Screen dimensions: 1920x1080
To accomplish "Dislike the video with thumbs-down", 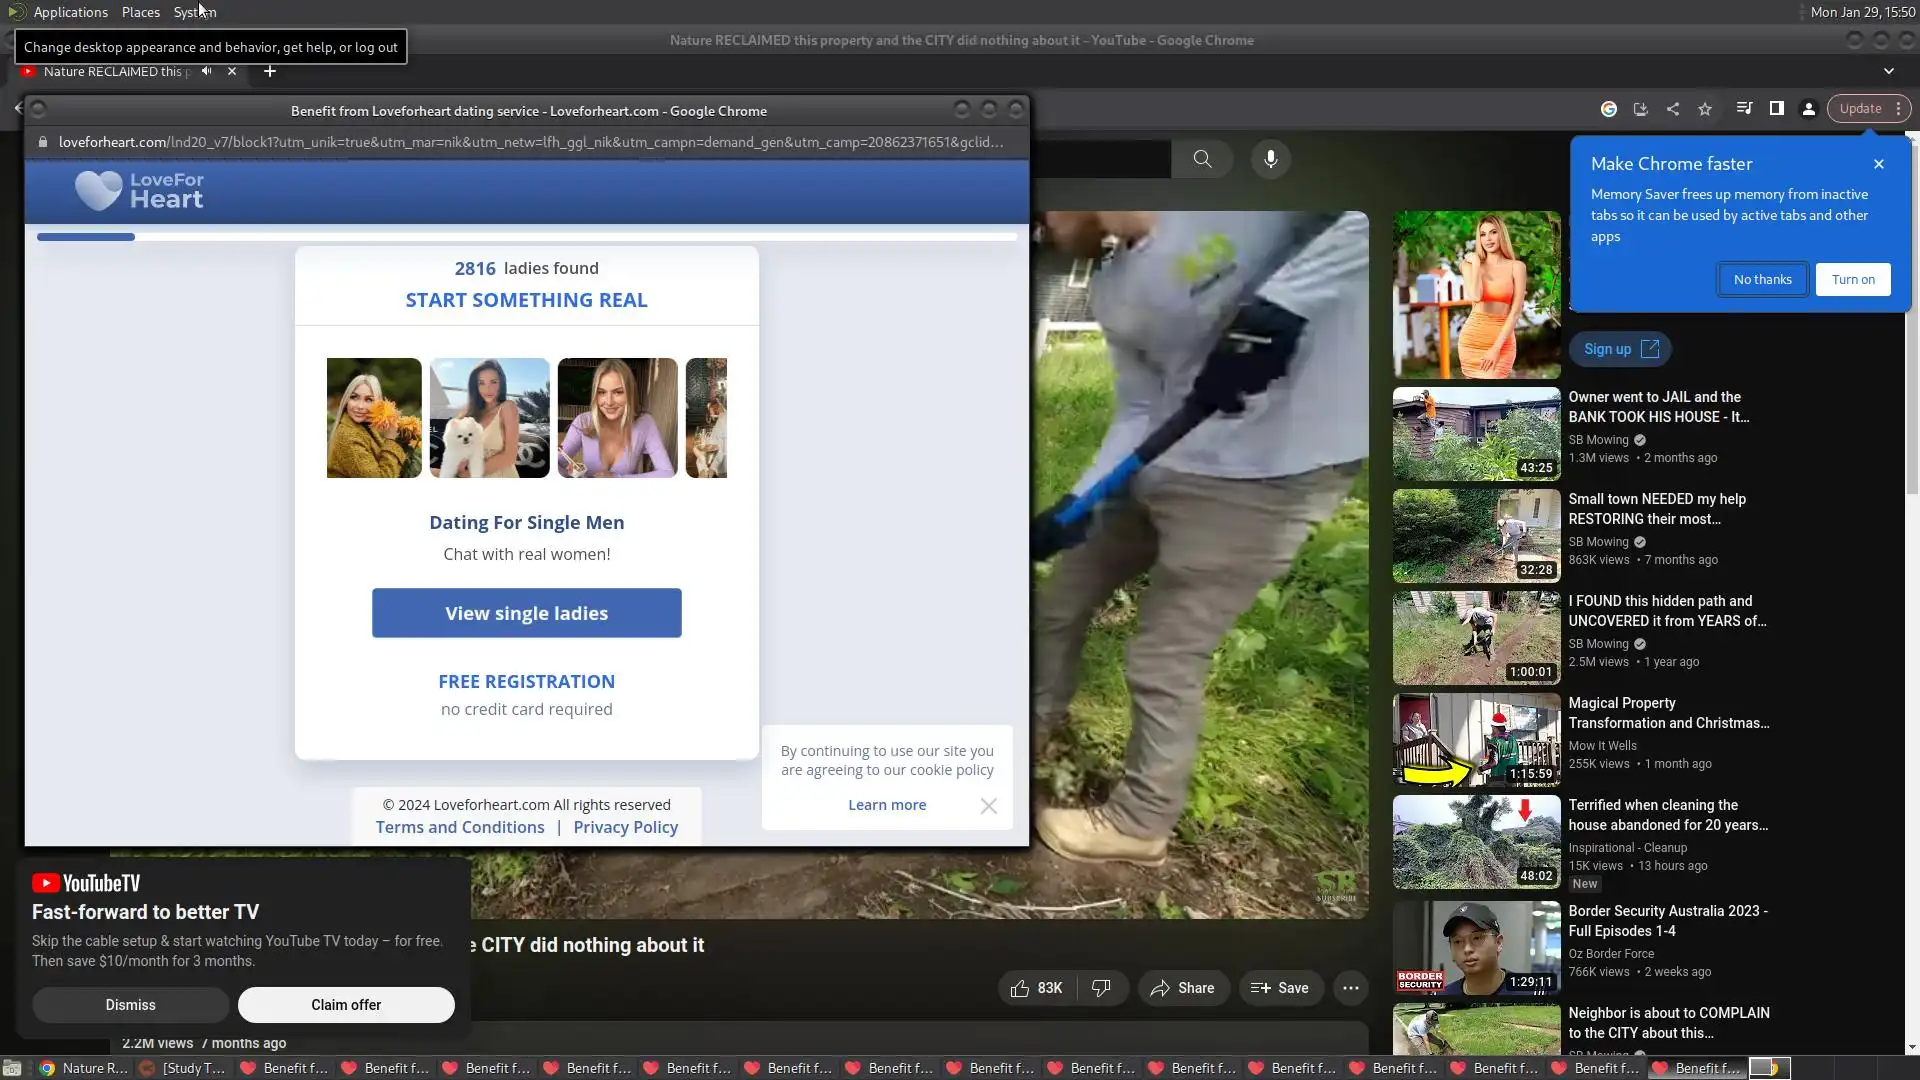I will [1101, 988].
